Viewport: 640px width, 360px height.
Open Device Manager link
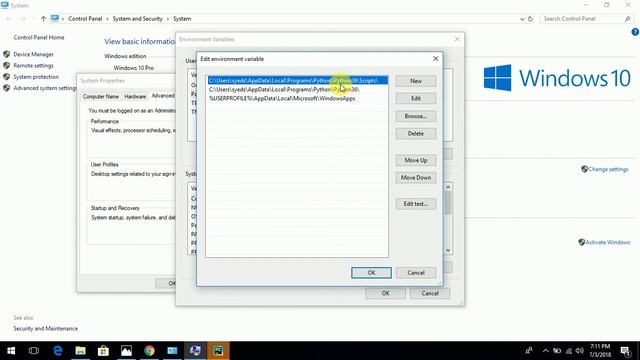(x=33, y=54)
